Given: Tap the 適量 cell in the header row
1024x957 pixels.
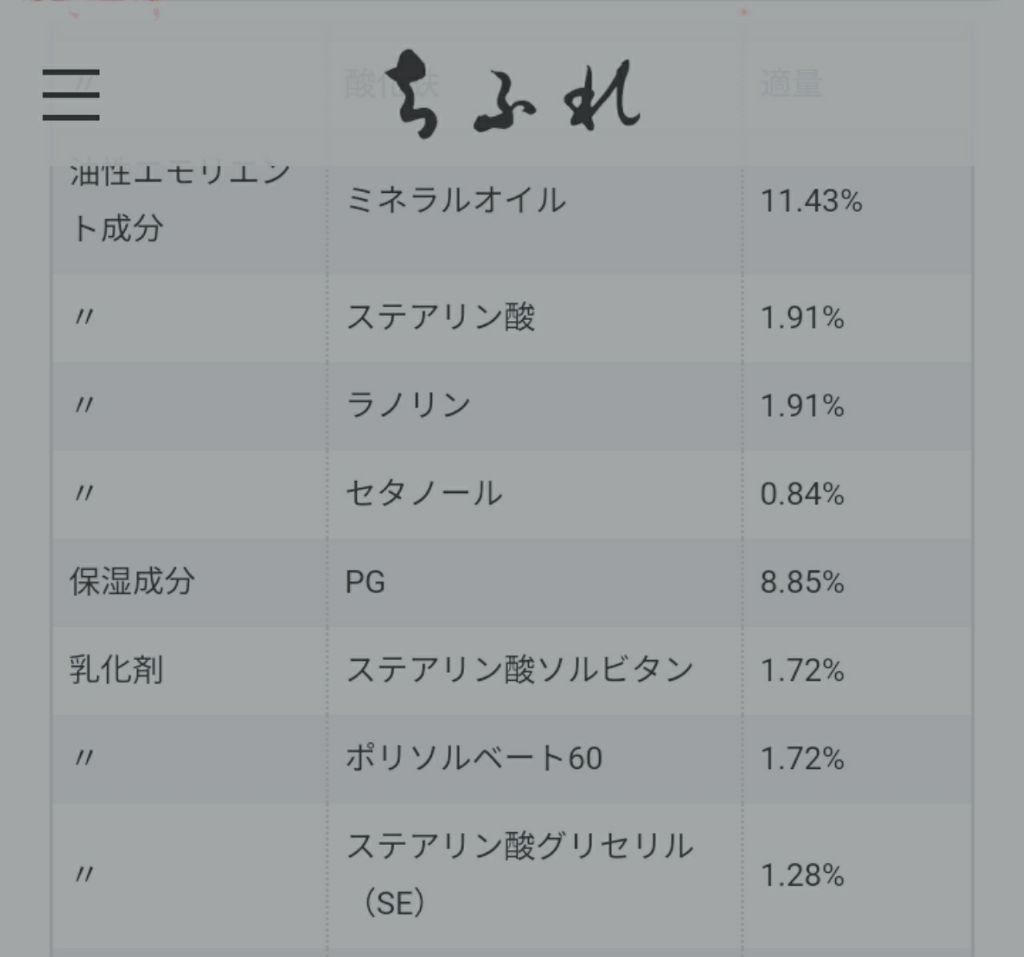Looking at the screenshot, I should click(790, 86).
